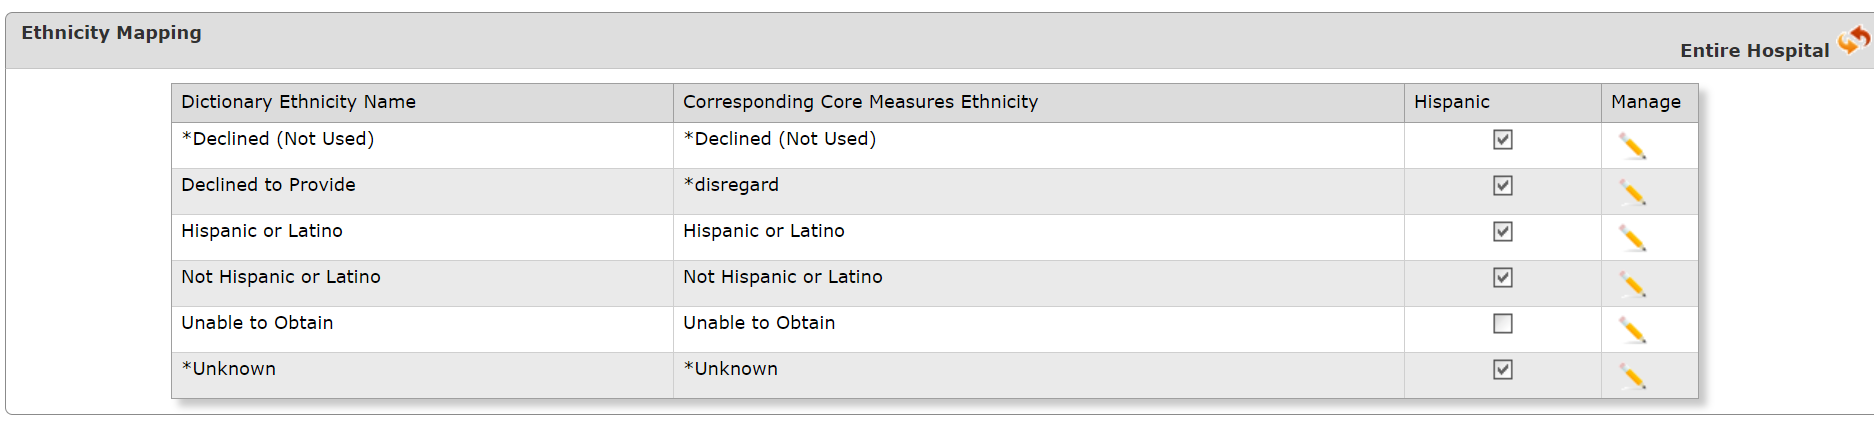
Task: Edit the *Declined (Not Used) mapping pencil
Action: click(1632, 147)
